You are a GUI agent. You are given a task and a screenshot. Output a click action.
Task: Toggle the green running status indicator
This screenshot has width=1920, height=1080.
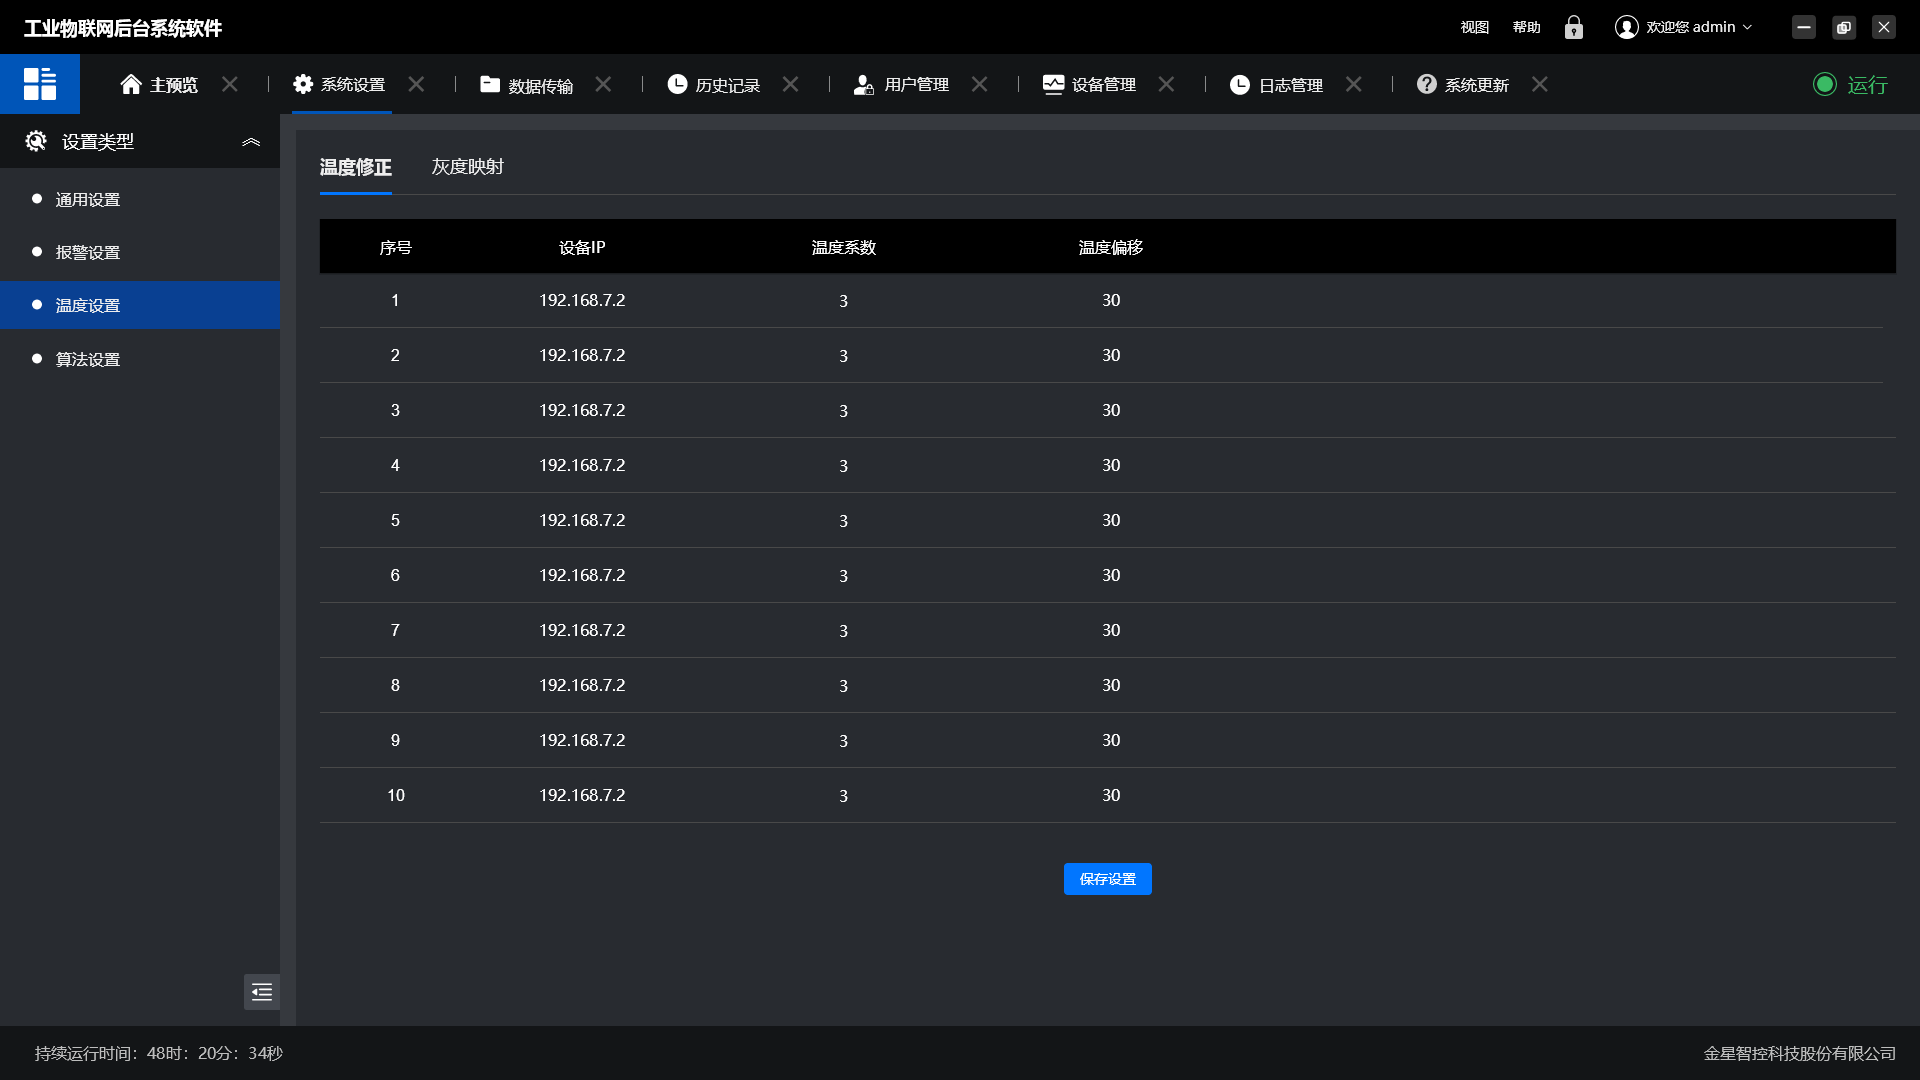pos(1825,85)
